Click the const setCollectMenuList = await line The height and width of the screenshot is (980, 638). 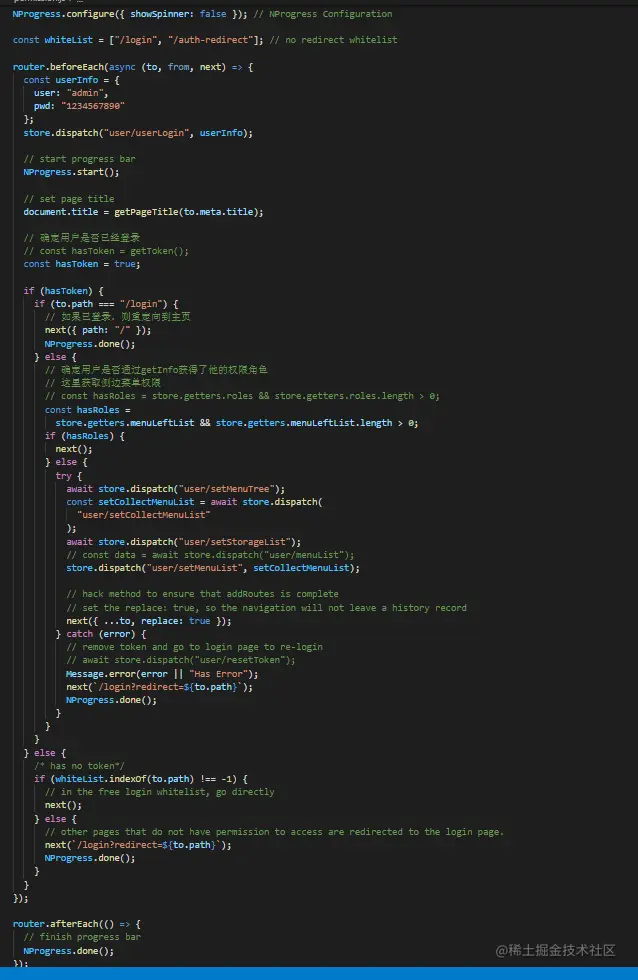194,502
